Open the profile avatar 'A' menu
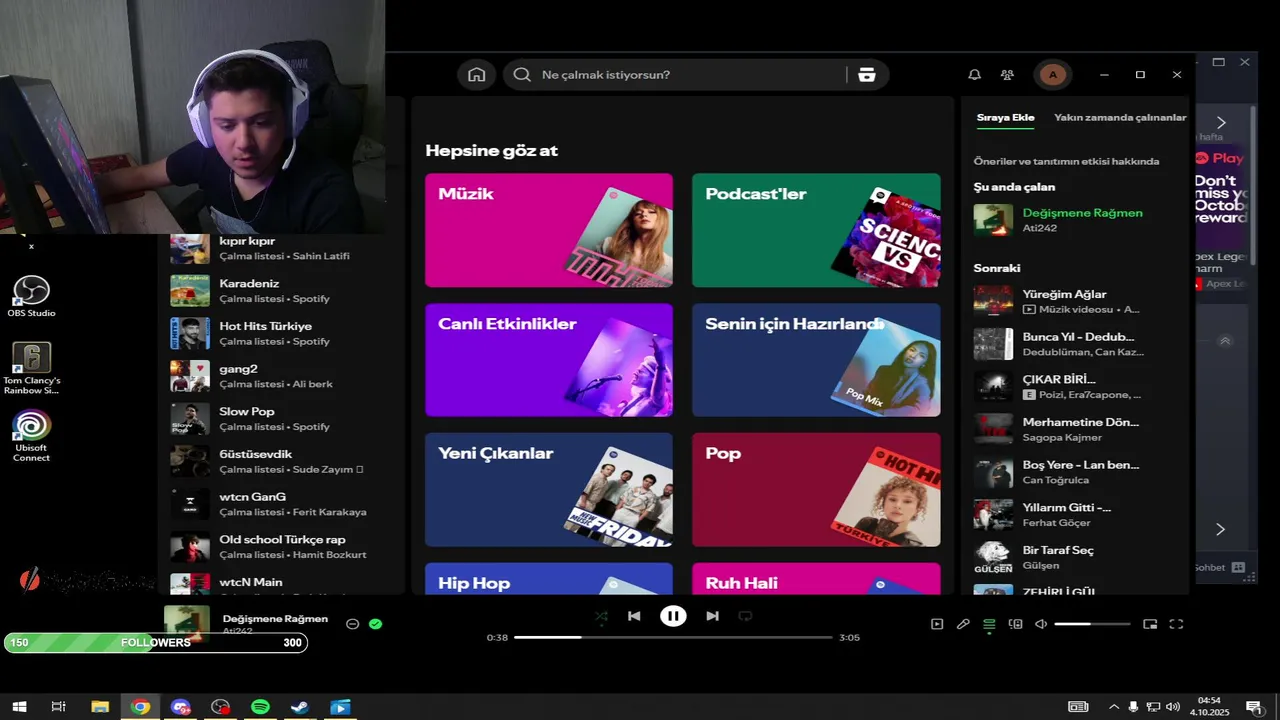 (1052, 75)
